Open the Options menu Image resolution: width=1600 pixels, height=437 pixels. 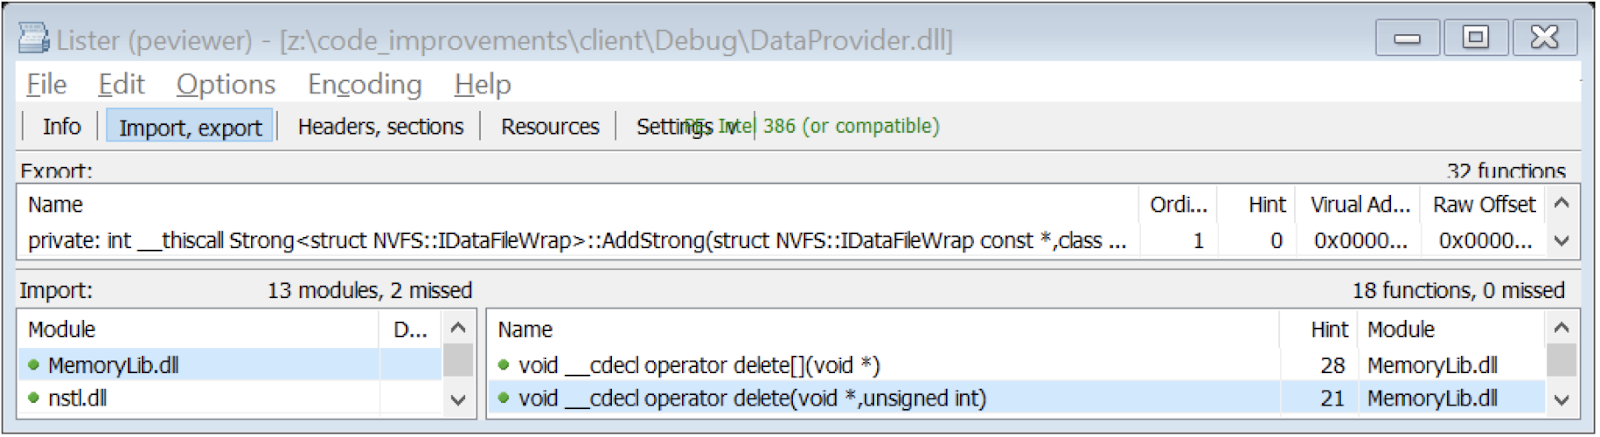point(225,85)
